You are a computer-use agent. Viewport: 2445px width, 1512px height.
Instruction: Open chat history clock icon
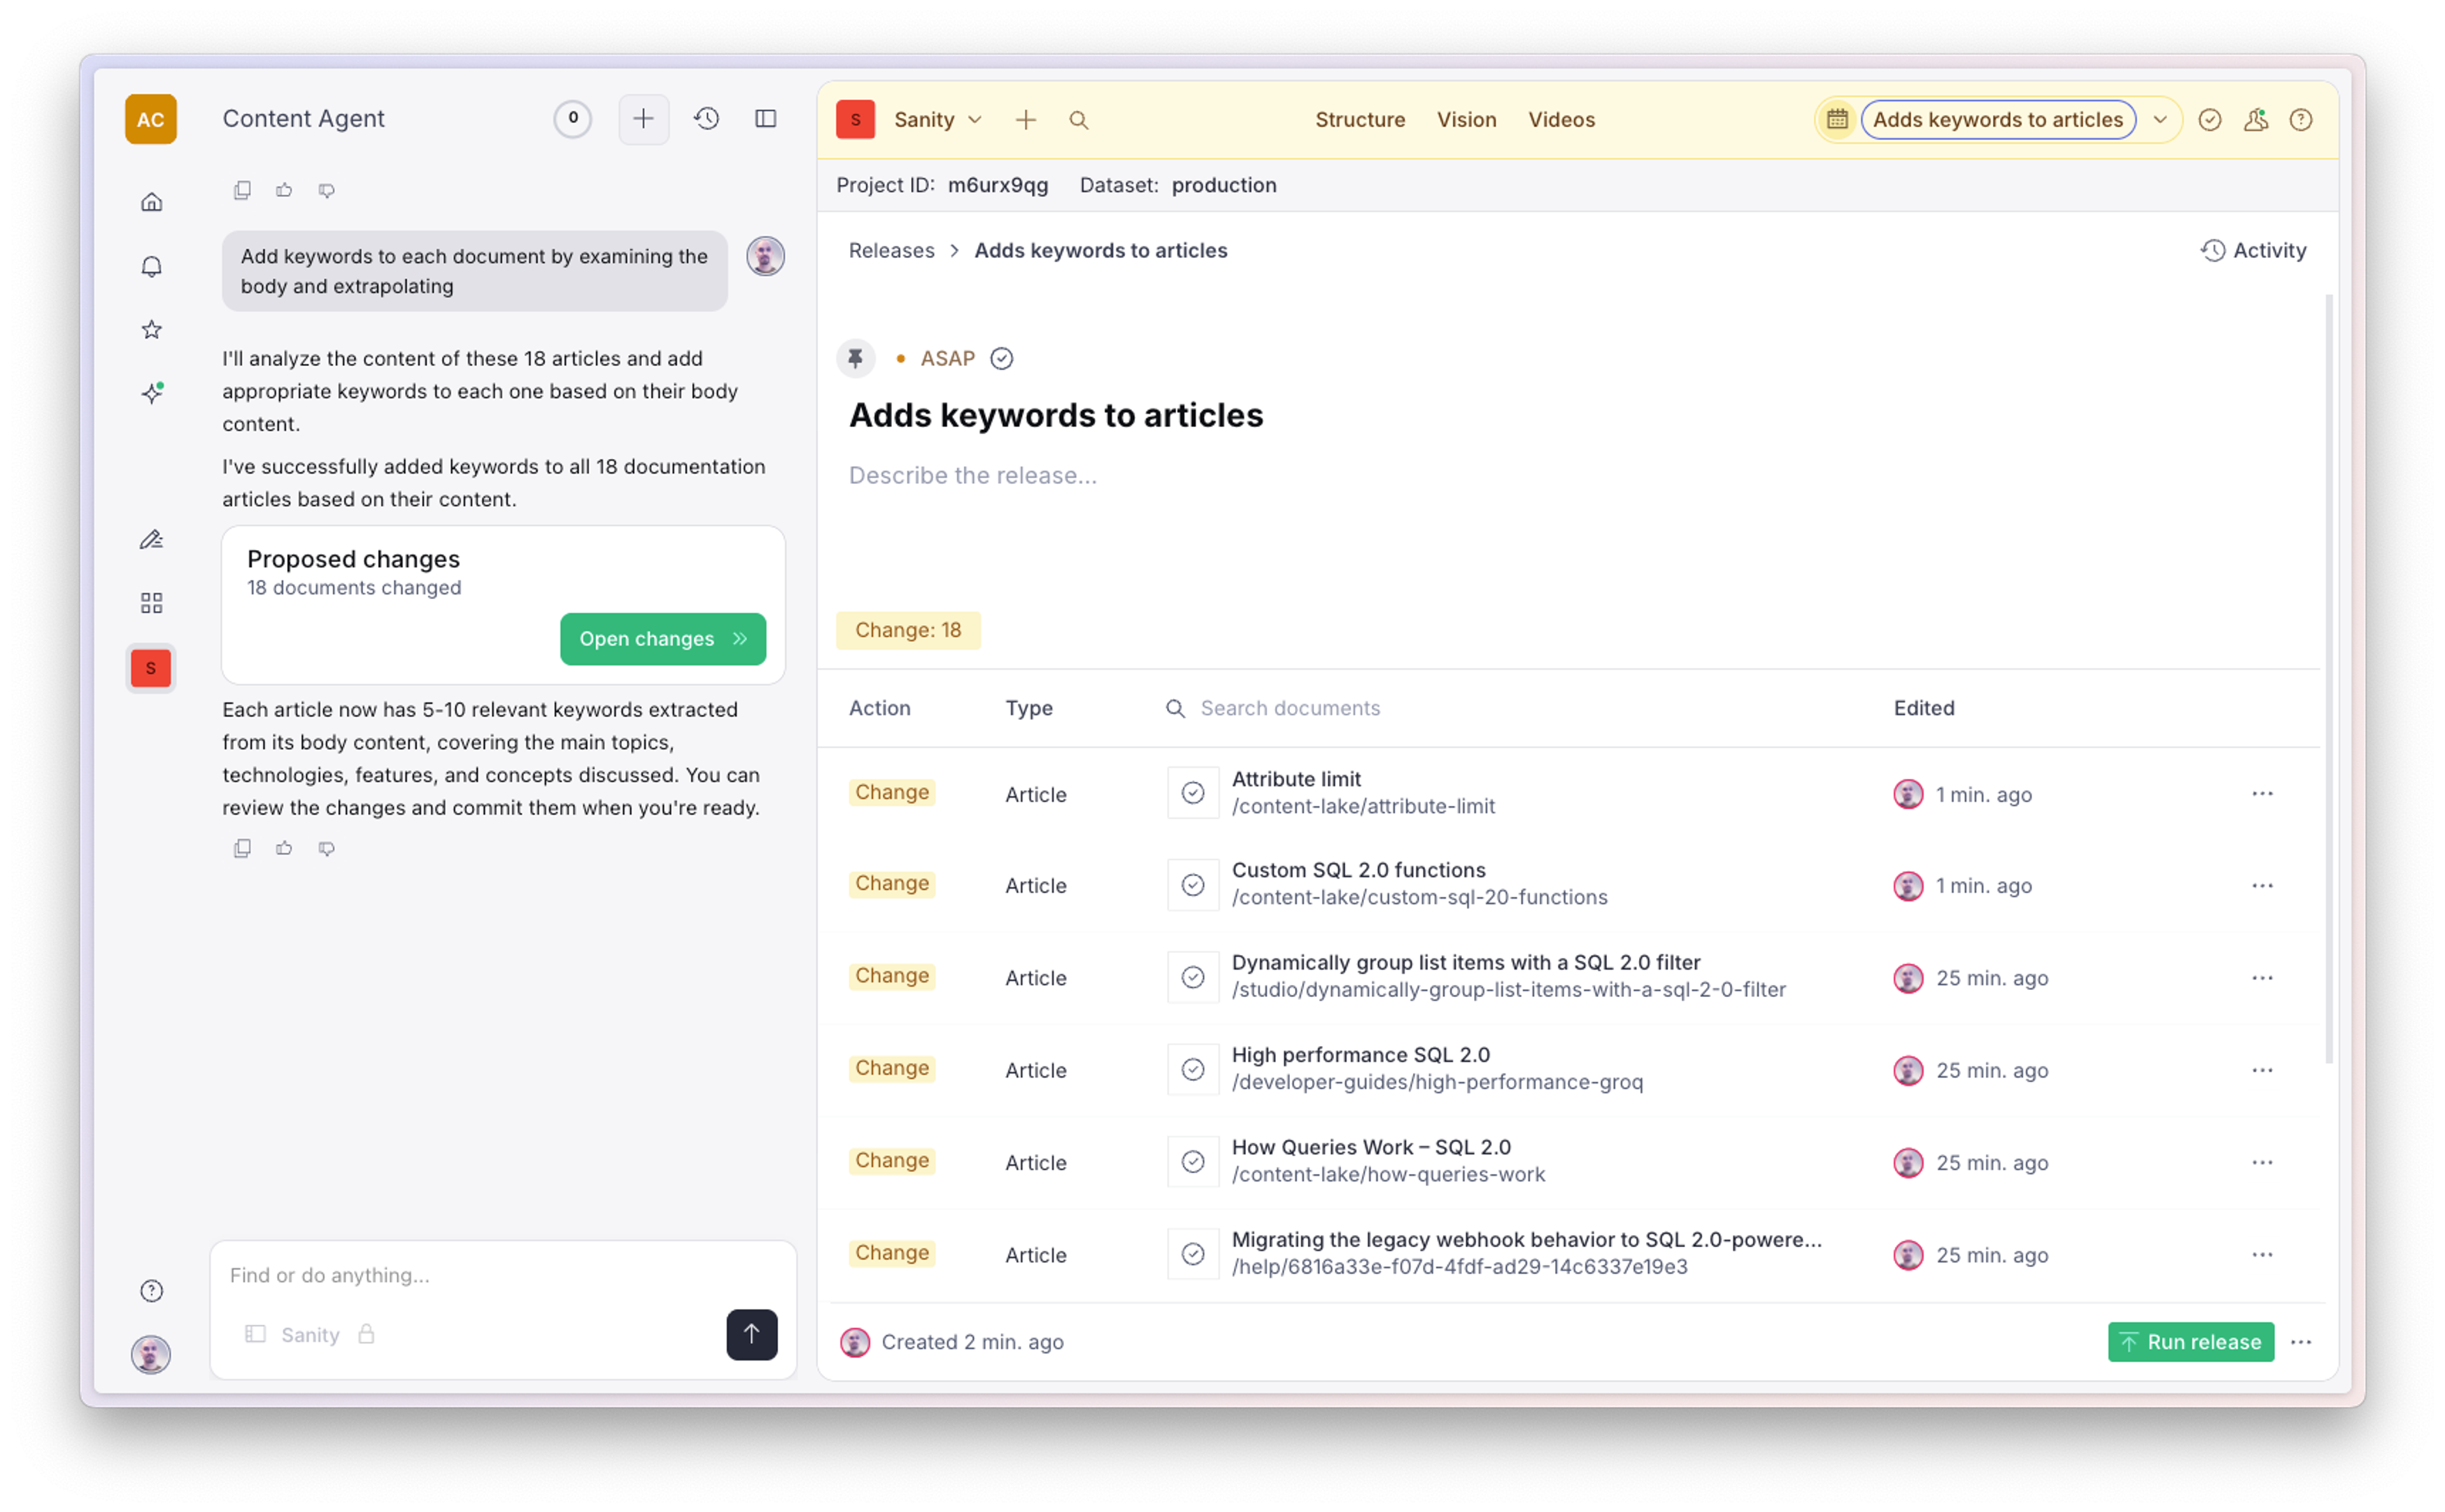[x=706, y=119]
